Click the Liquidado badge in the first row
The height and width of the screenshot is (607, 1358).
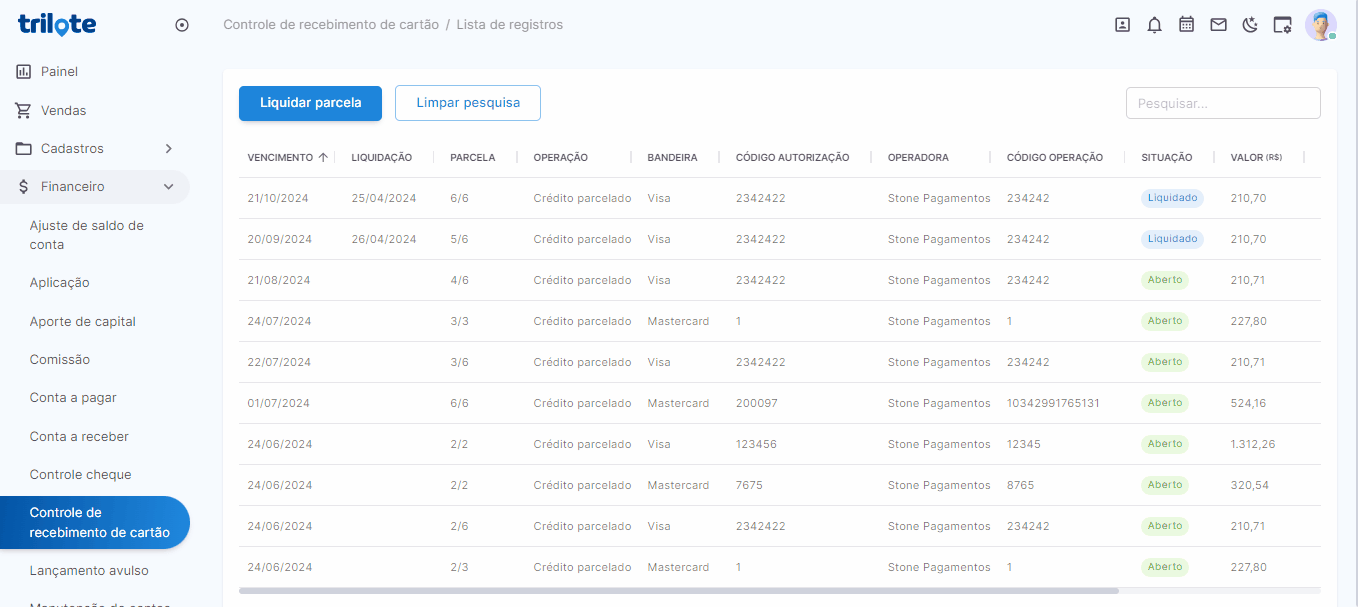pyautogui.click(x=1172, y=198)
